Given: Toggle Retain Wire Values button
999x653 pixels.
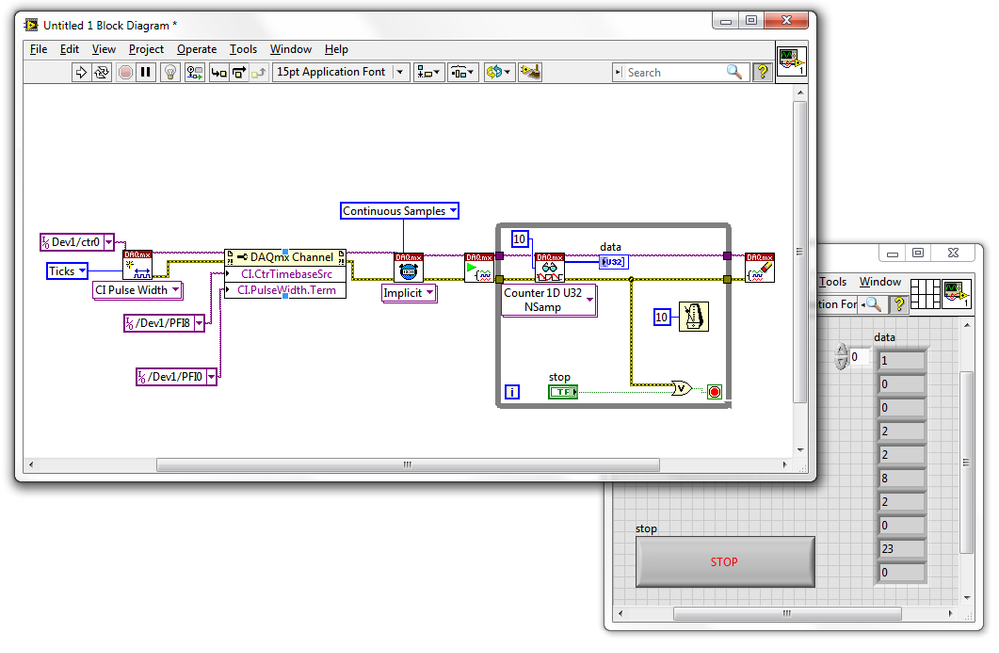Looking at the screenshot, I should click(x=194, y=73).
